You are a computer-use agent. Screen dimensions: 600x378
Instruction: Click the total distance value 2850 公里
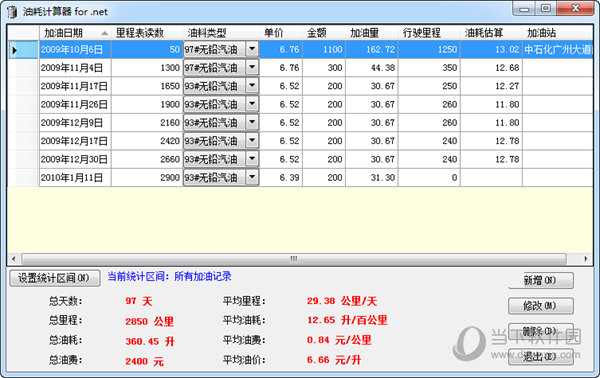(x=150, y=321)
